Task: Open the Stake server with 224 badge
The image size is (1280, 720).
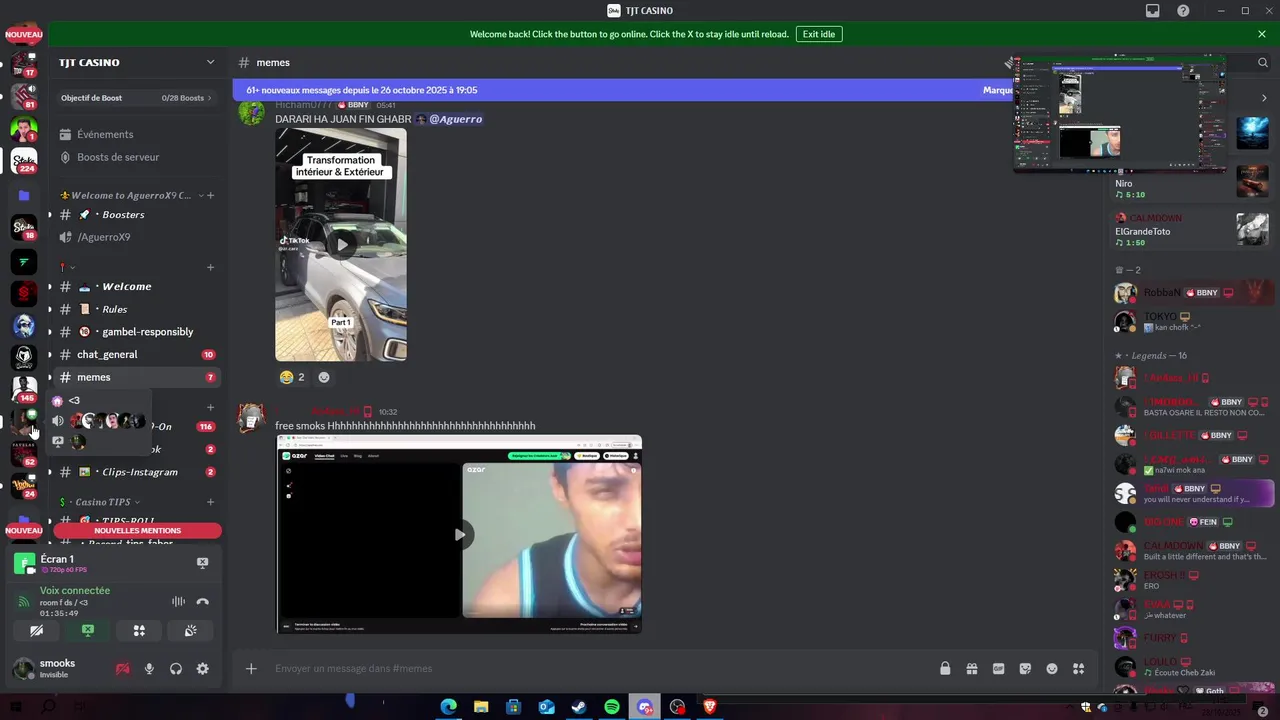Action: tap(24, 160)
